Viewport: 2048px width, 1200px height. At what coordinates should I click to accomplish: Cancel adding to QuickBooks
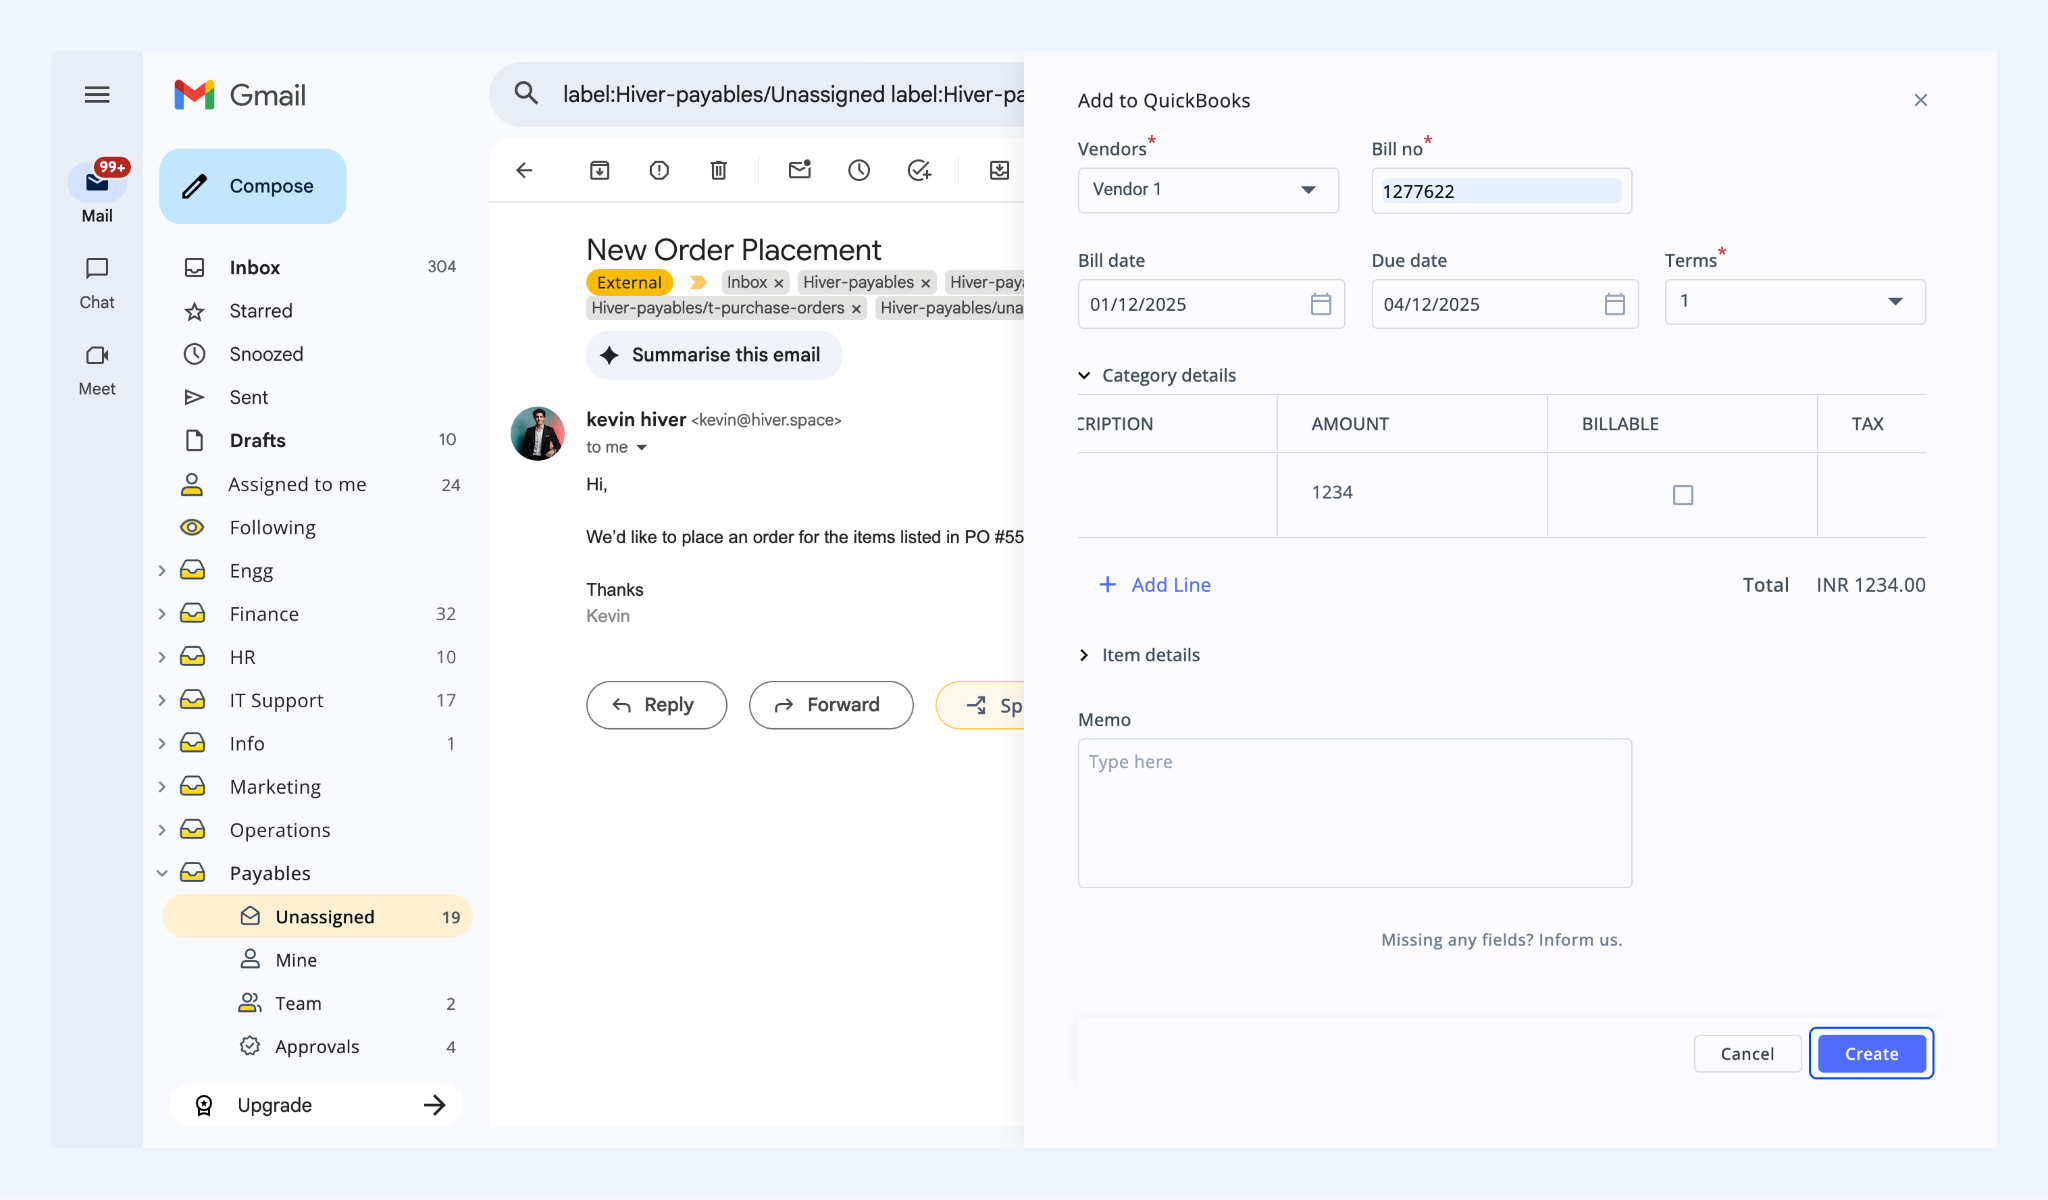click(1747, 1054)
